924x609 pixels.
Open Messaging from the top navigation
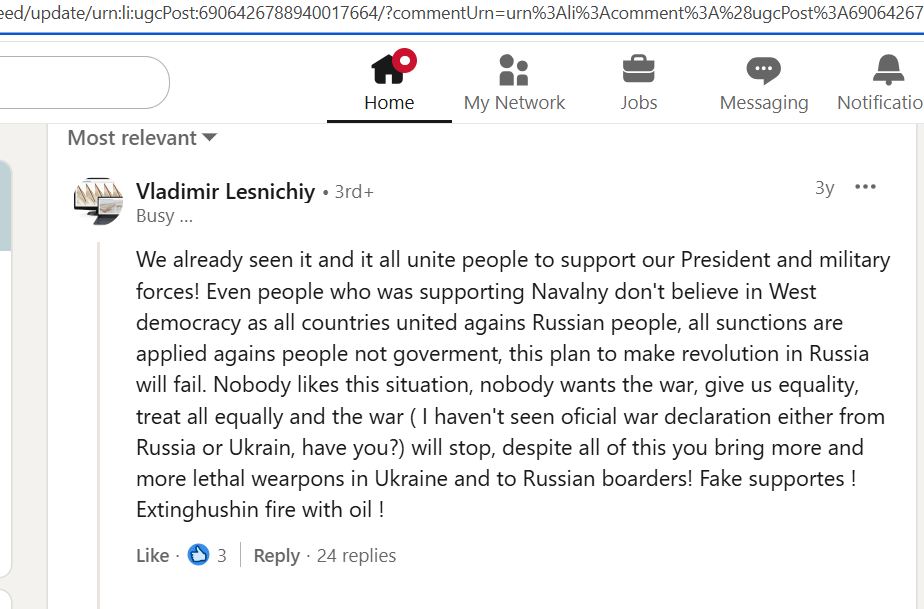(763, 70)
